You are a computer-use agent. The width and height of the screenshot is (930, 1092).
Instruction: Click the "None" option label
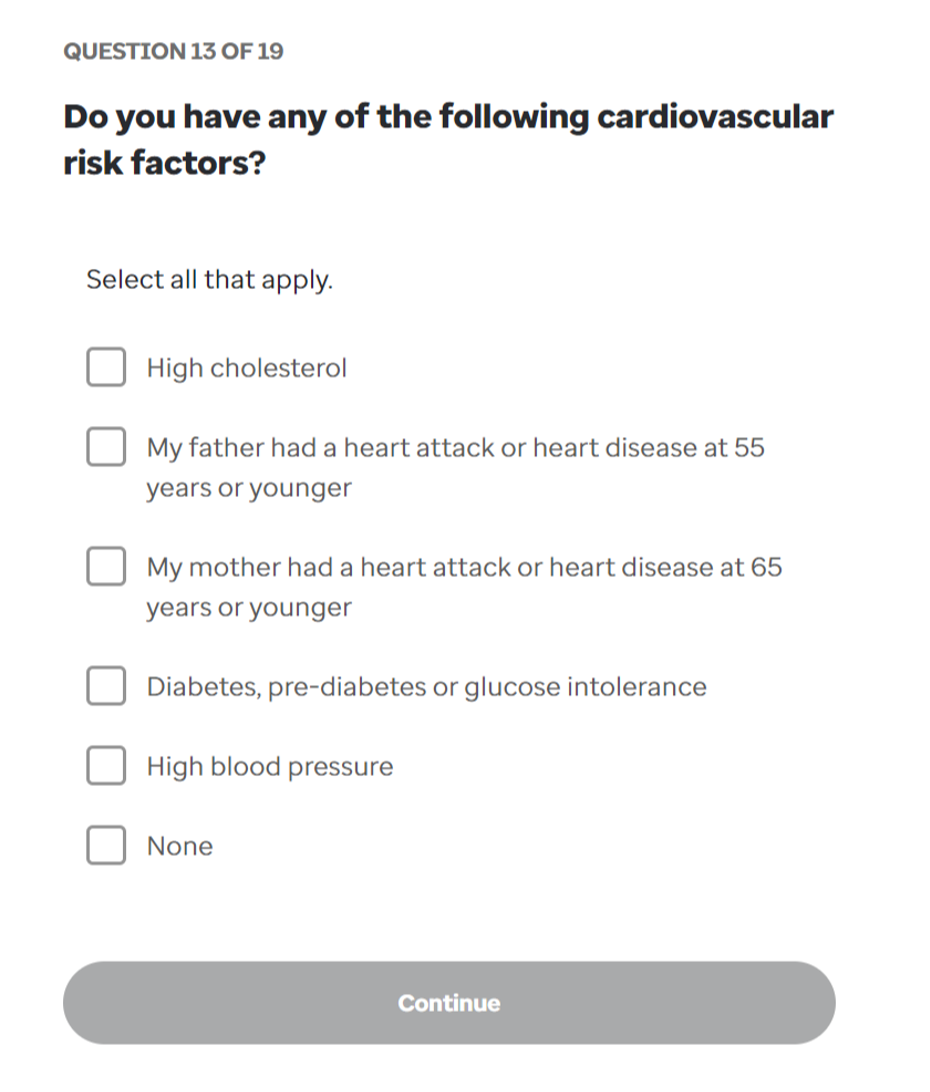point(180,846)
